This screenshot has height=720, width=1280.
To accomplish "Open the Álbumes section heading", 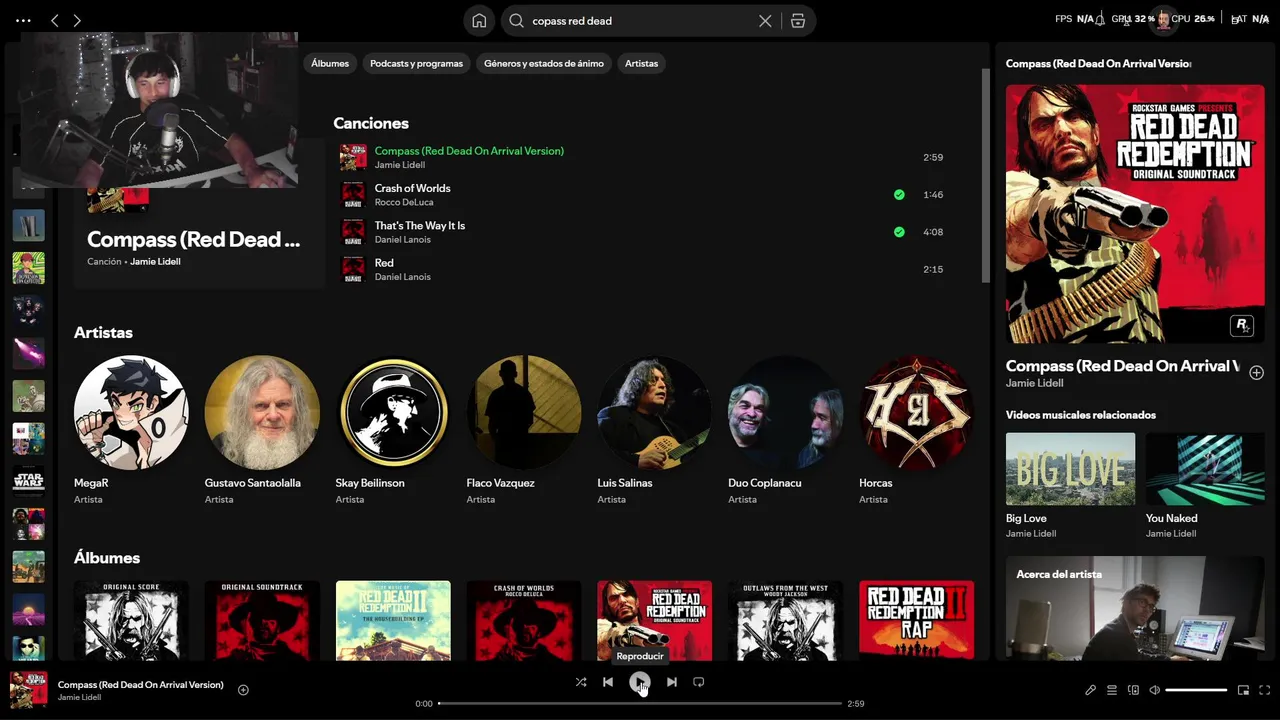I will click(x=107, y=557).
